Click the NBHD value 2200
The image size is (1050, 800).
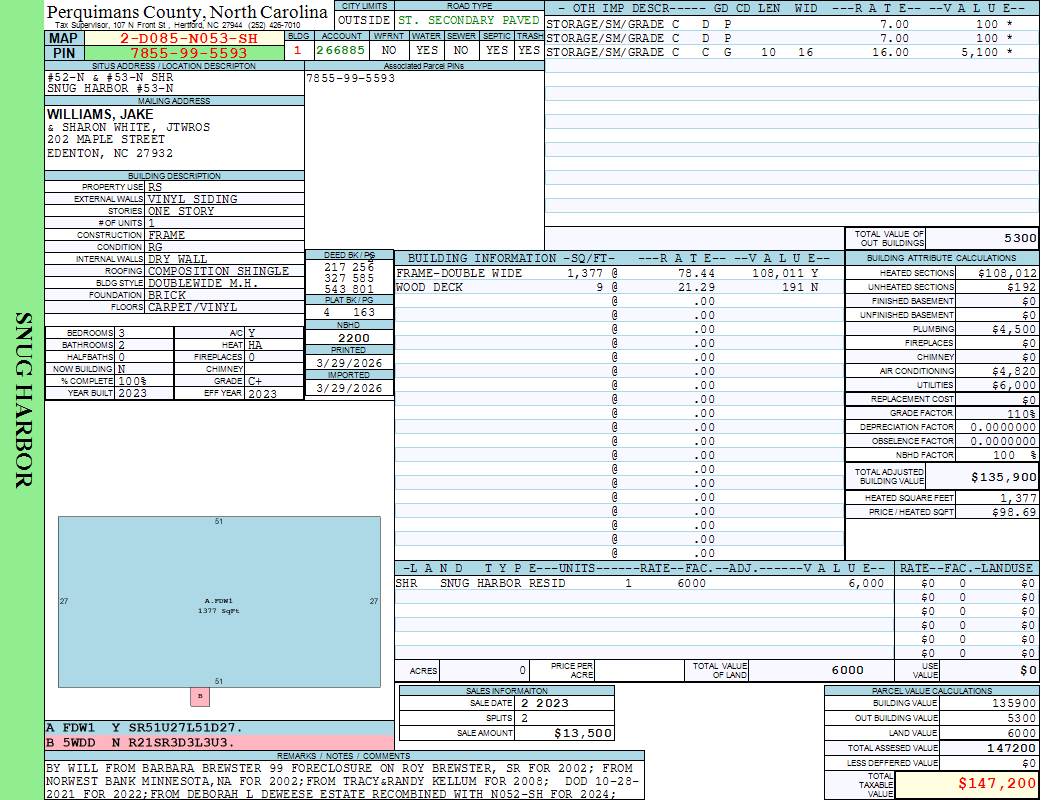(x=349, y=339)
